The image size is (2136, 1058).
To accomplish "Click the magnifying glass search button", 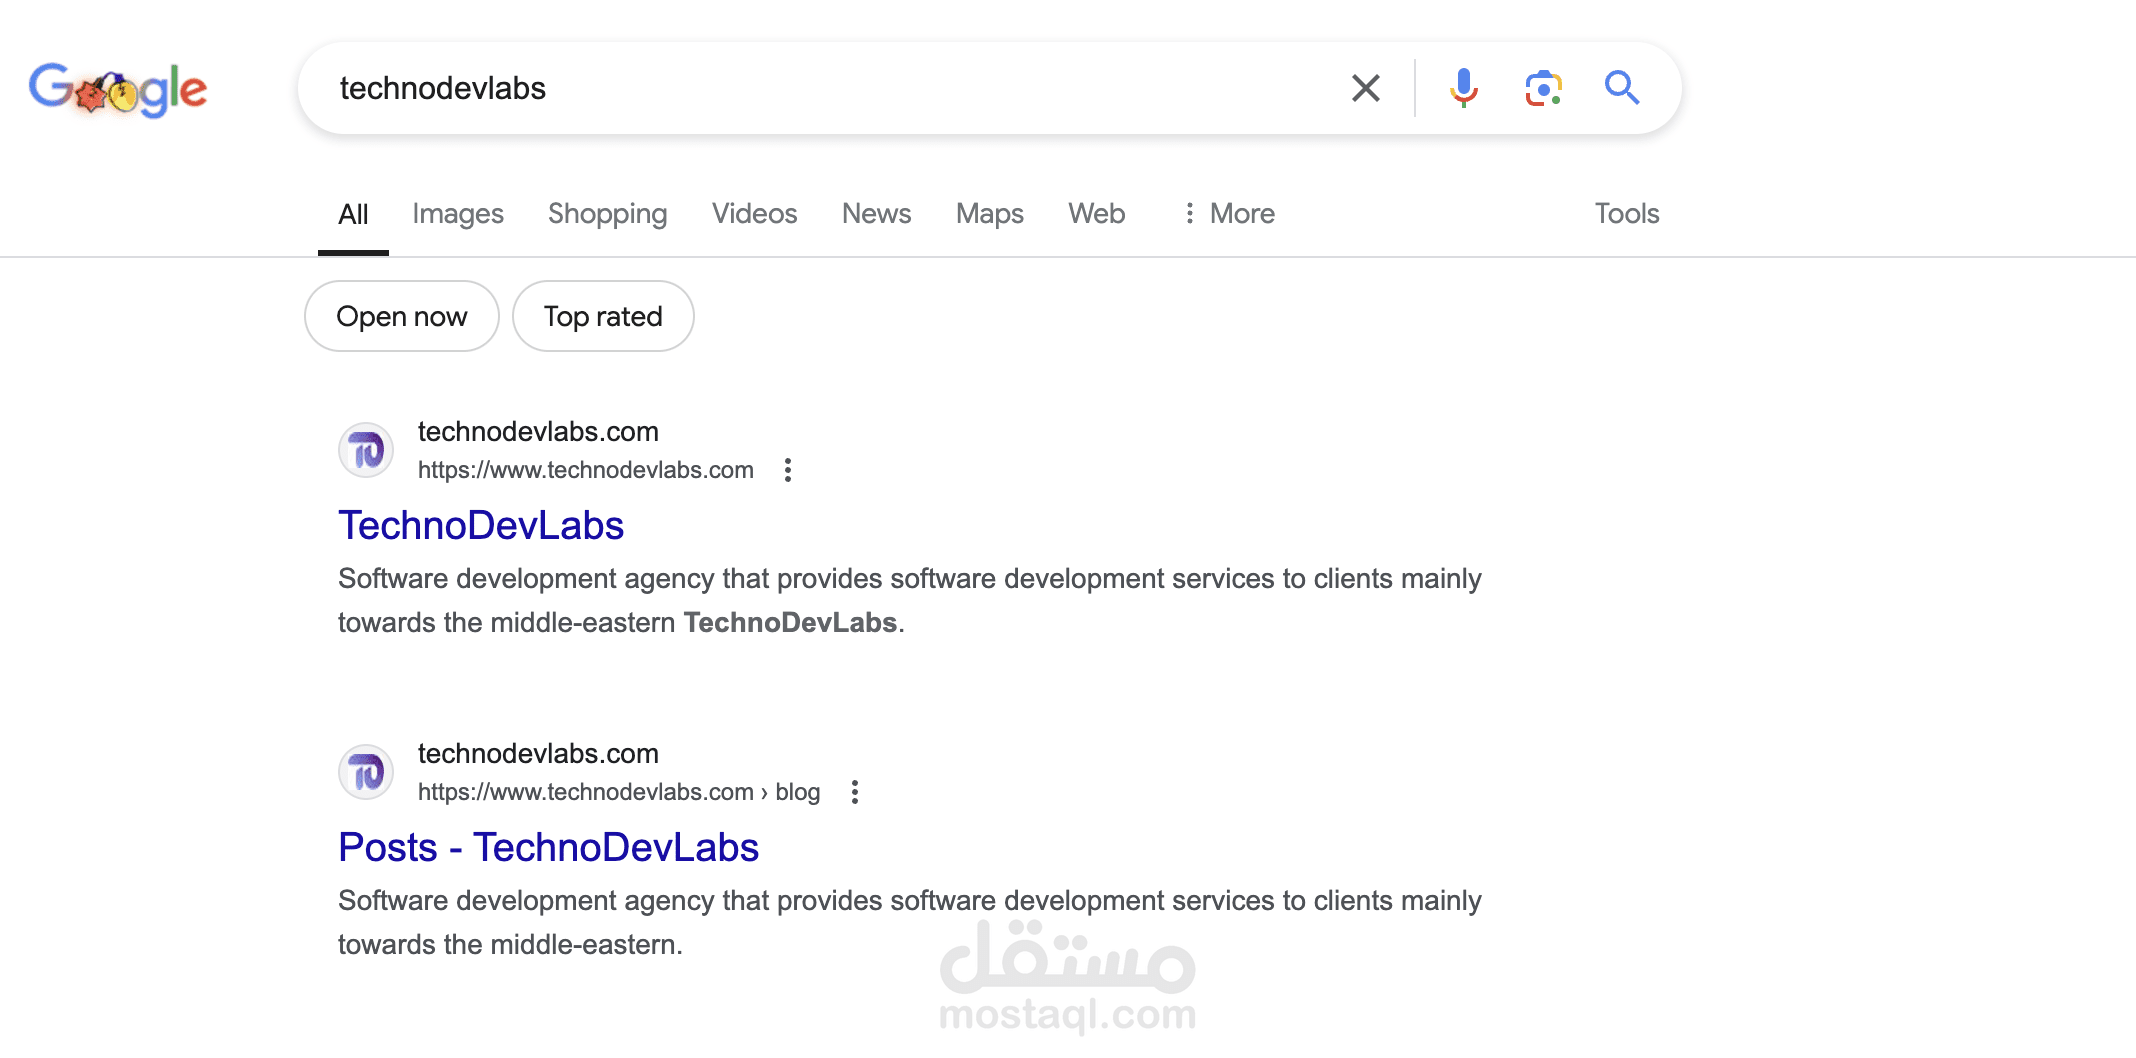I will (x=1621, y=88).
